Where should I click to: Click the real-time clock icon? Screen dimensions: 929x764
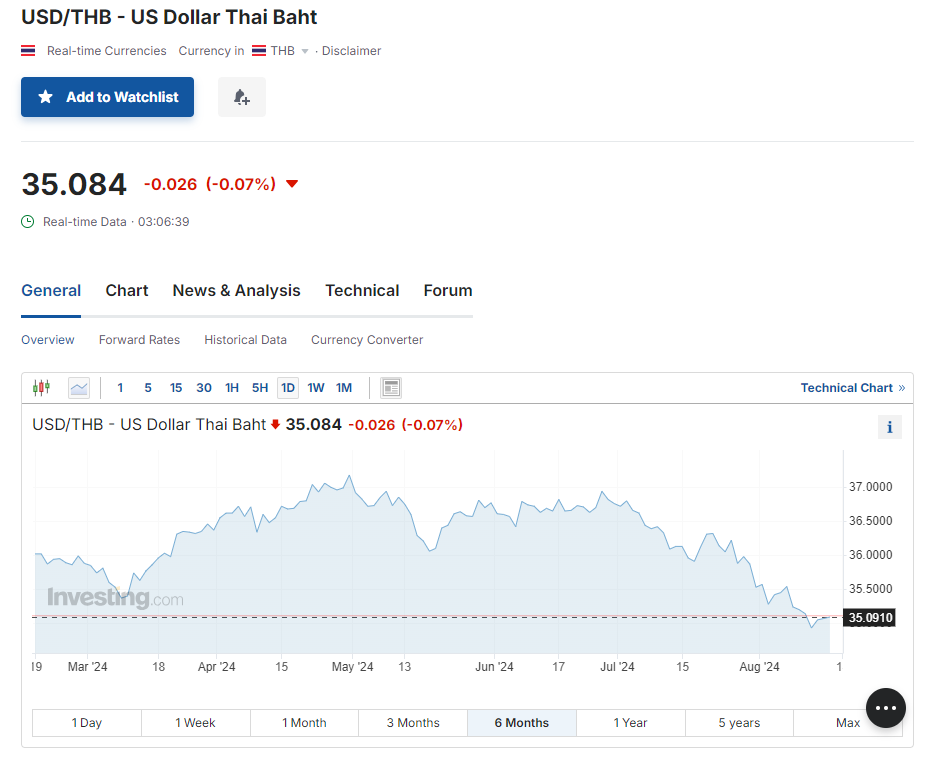point(28,222)
